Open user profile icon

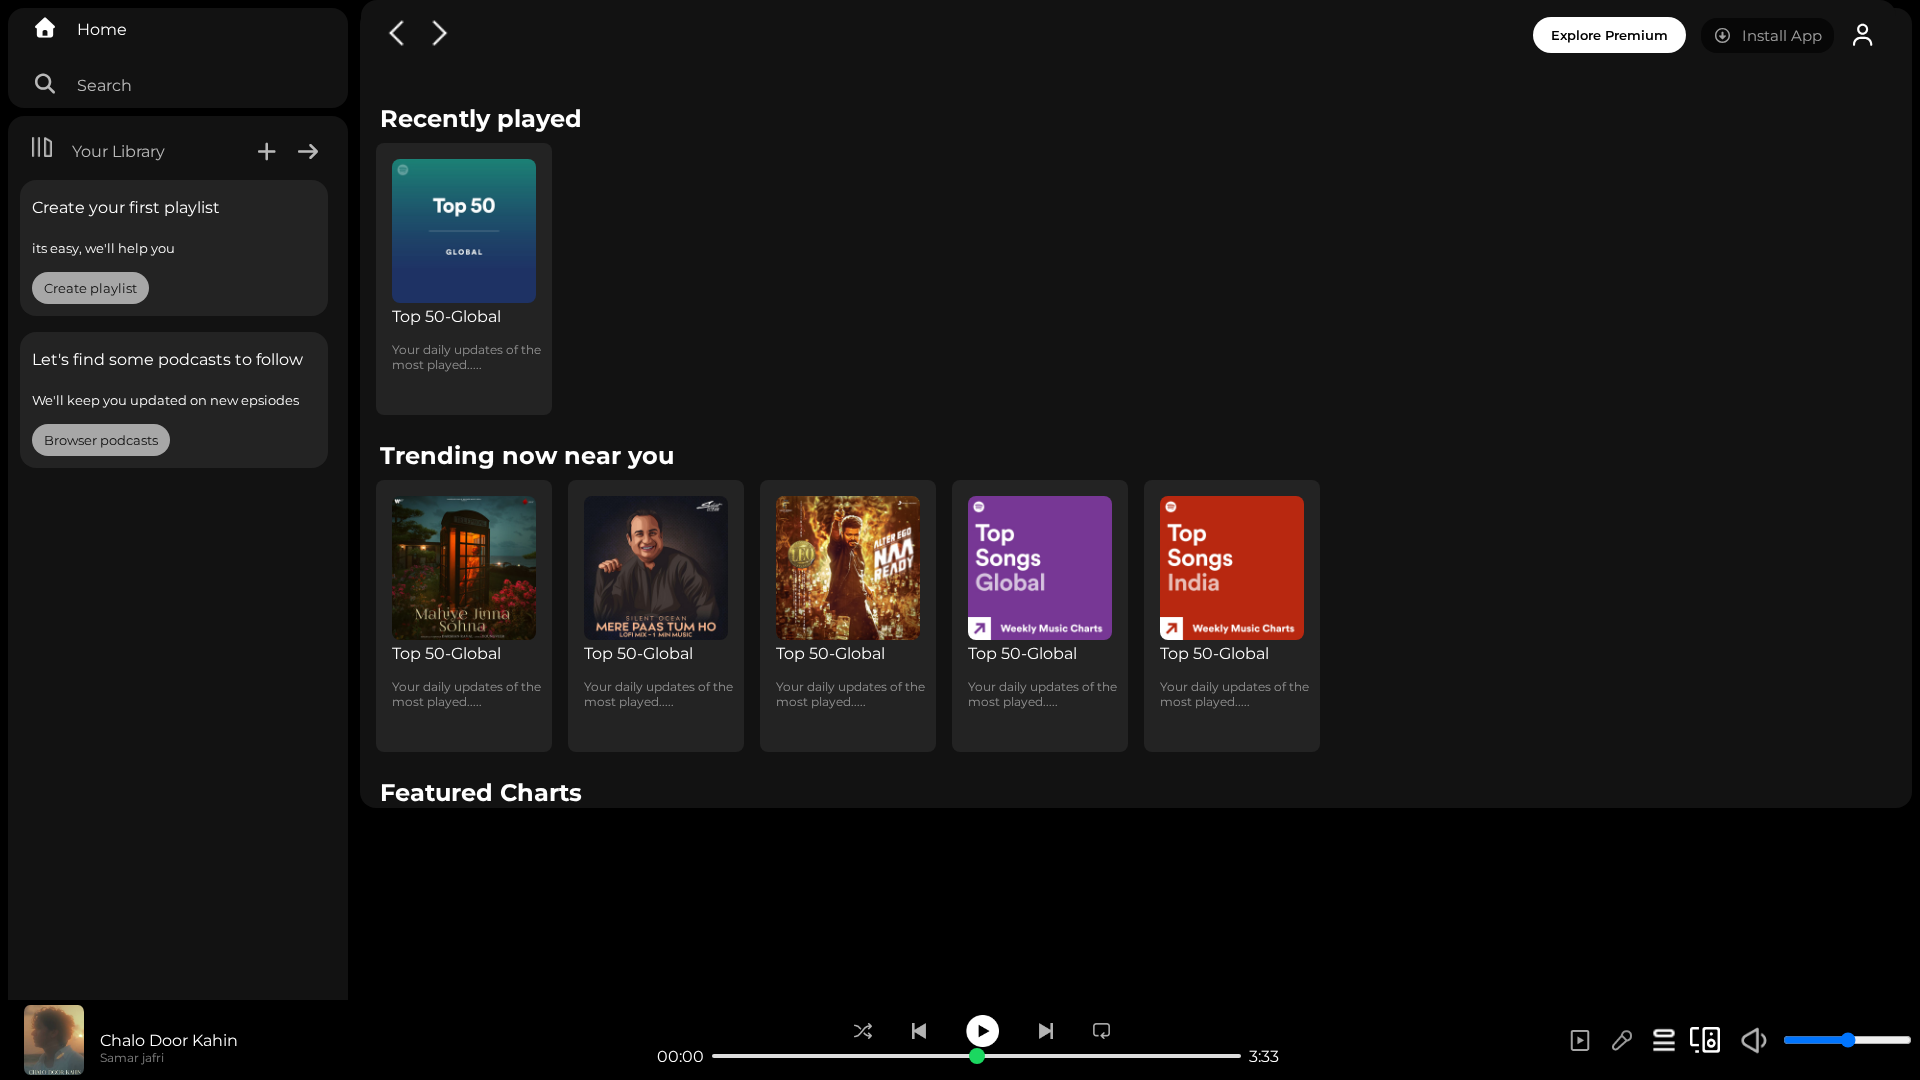1862,35
